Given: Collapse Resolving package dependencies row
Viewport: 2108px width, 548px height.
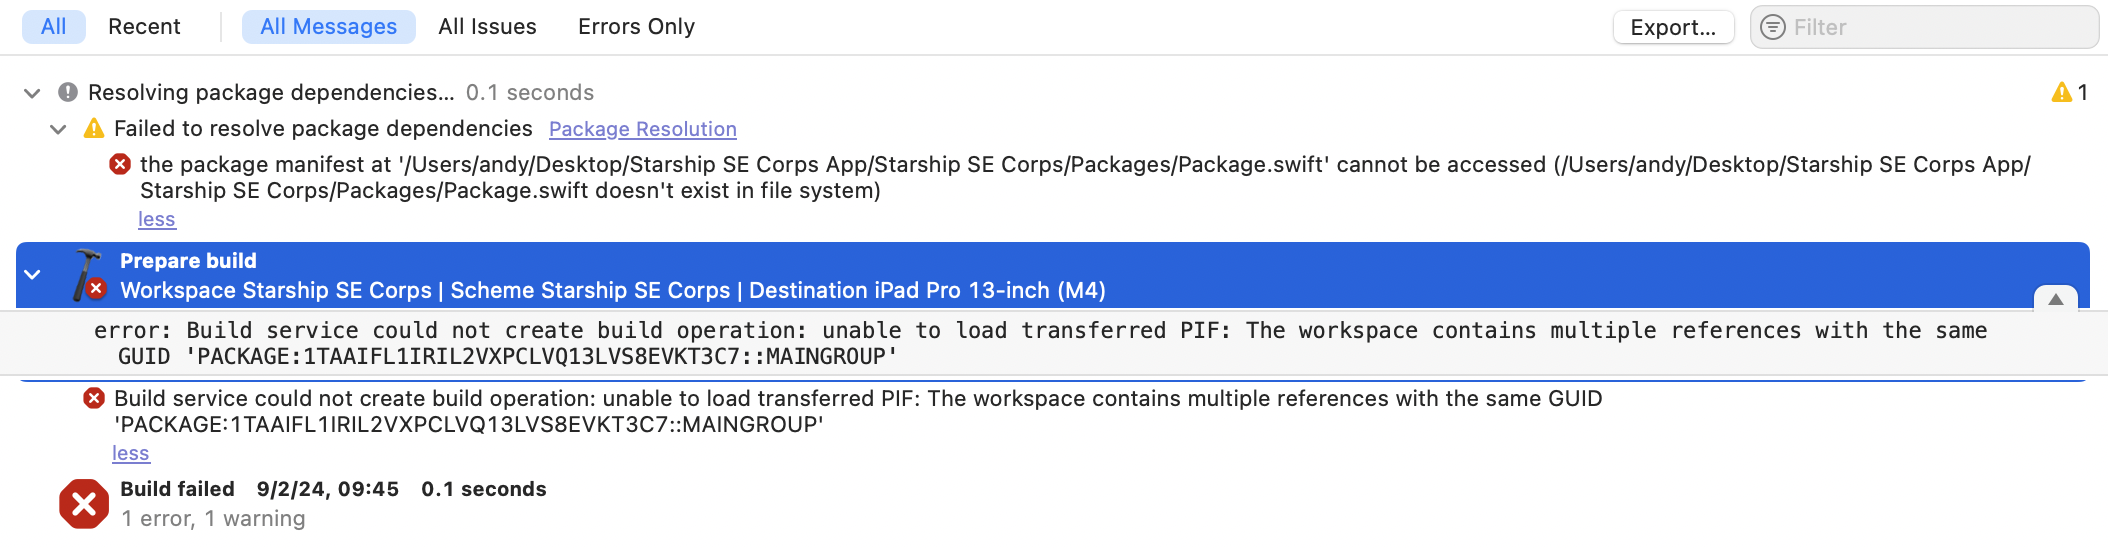Looking at the screenshot, I should (32, 93).
